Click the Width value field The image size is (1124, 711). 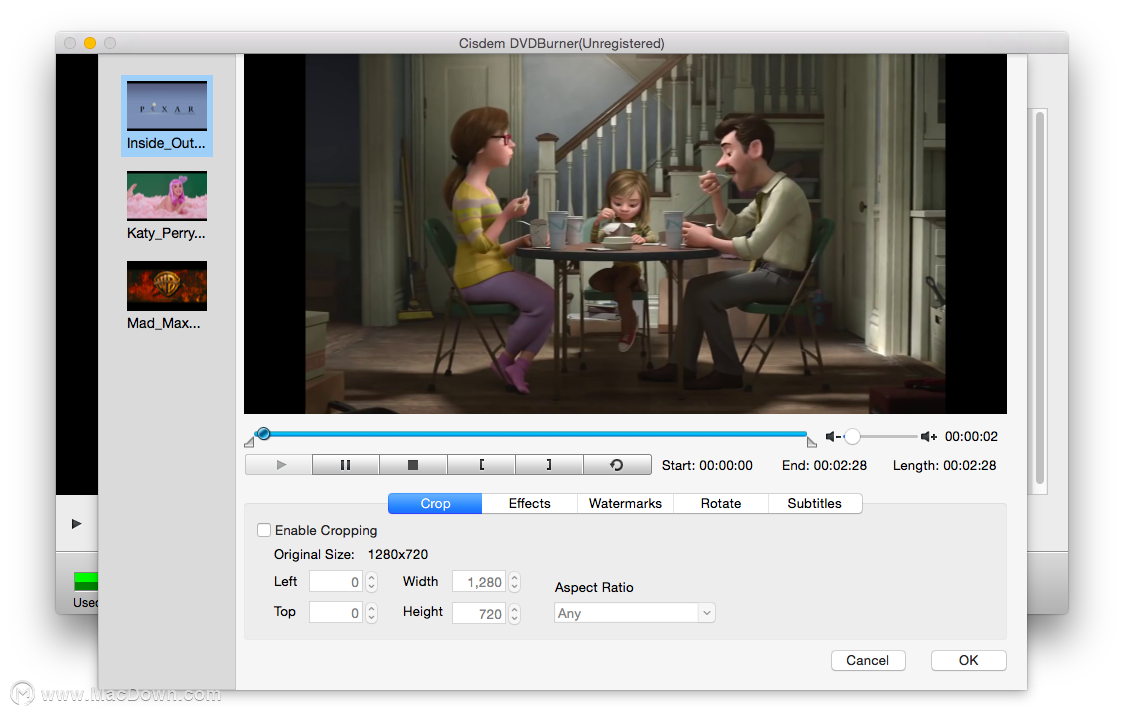479,582
